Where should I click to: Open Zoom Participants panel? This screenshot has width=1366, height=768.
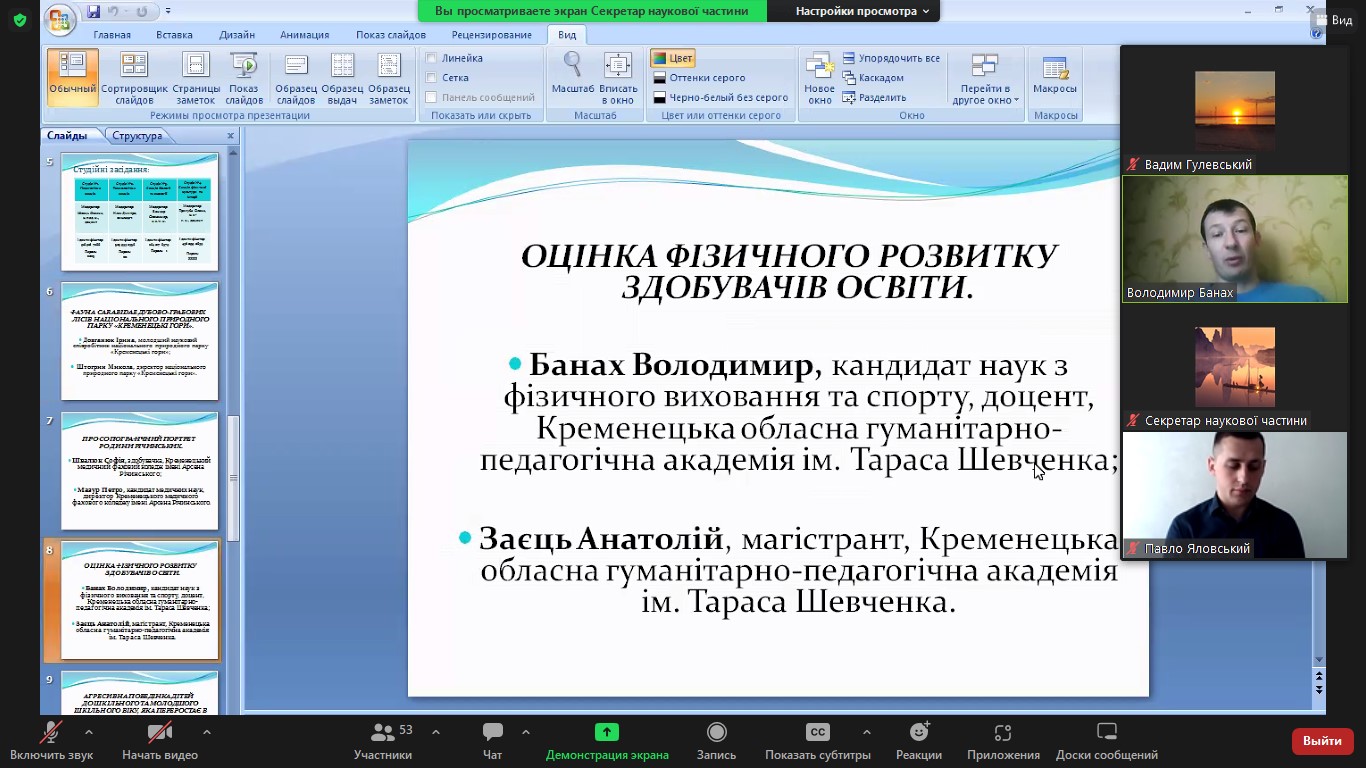click(383, 741)
